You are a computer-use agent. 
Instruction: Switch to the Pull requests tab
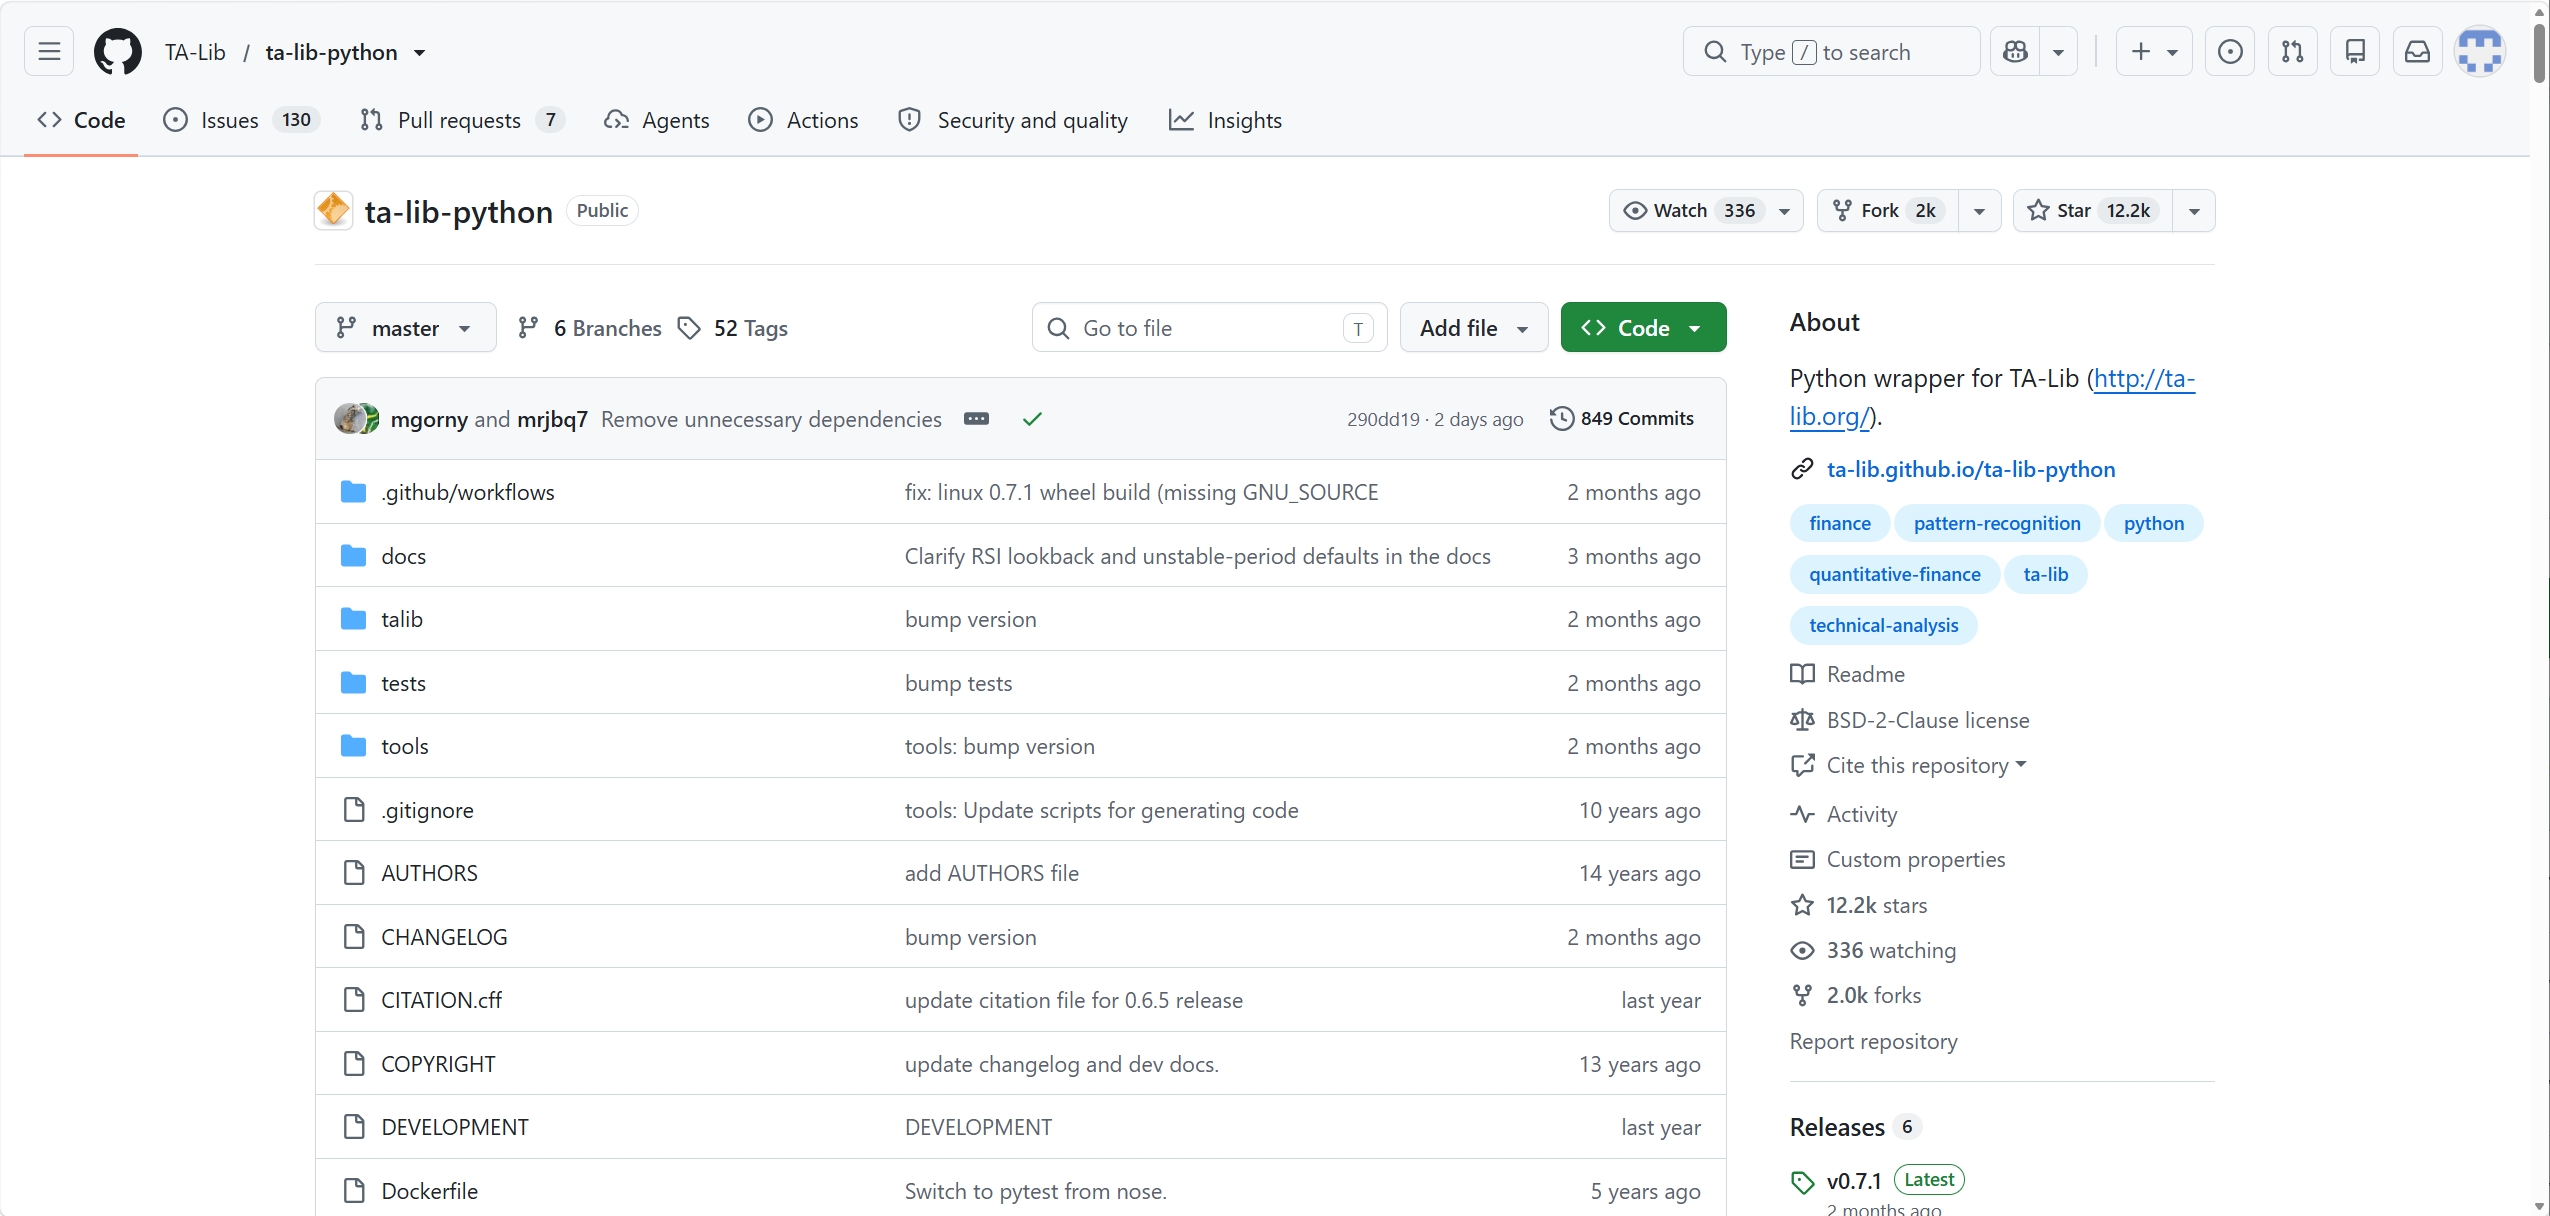tap(462, 120)
